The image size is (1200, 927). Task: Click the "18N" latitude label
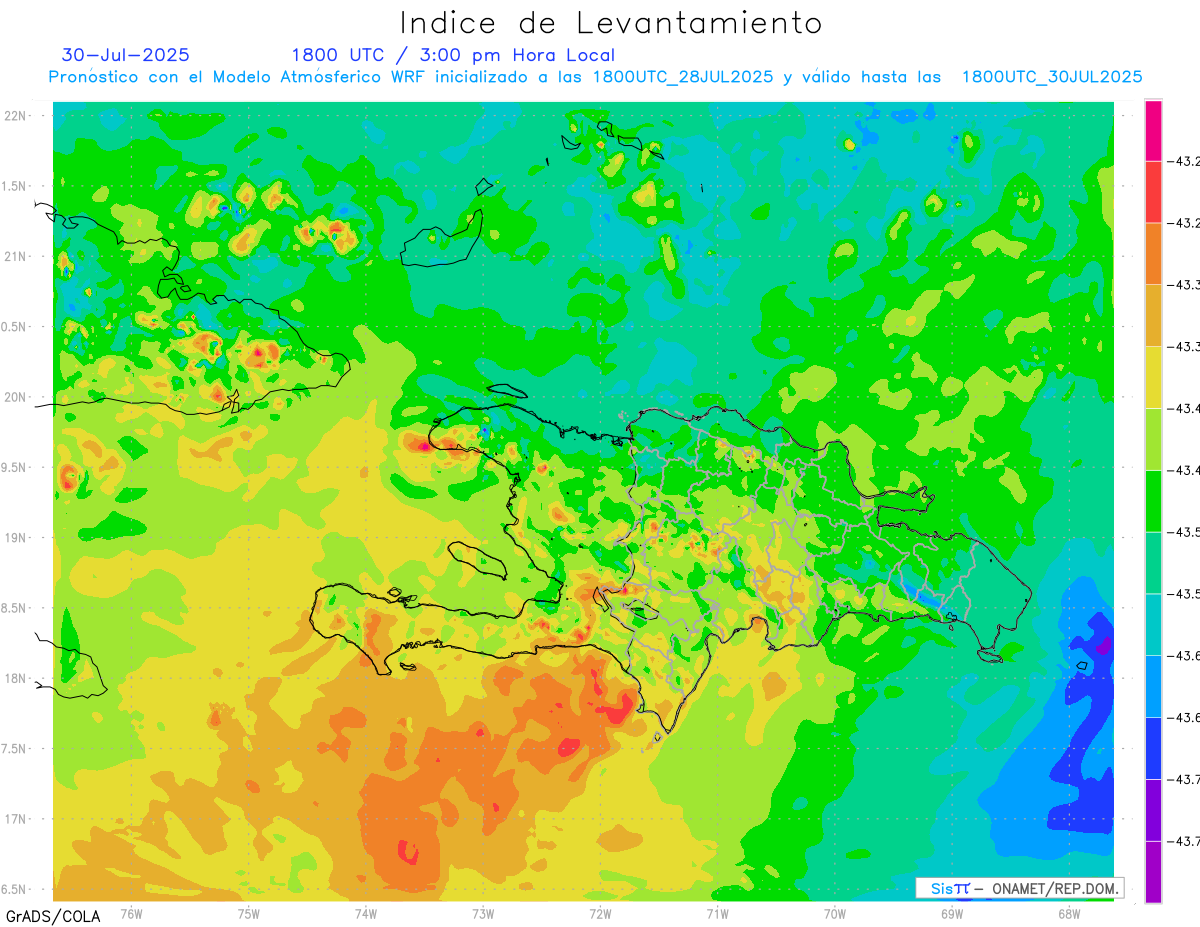click(x=15, y=679)
